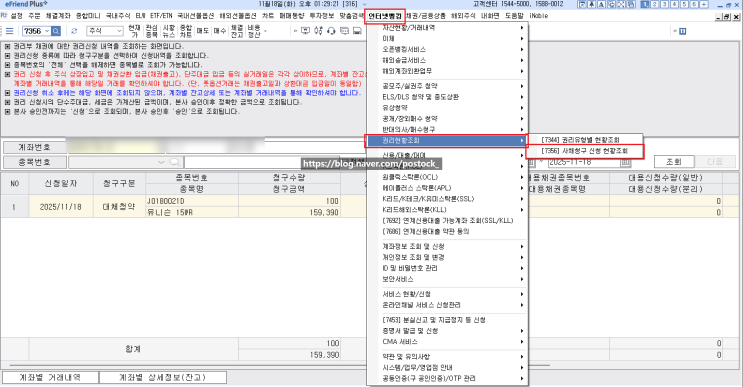
Task: Switch to virtual screen 2
Action: pyautogui.click(x=655, y=4)
